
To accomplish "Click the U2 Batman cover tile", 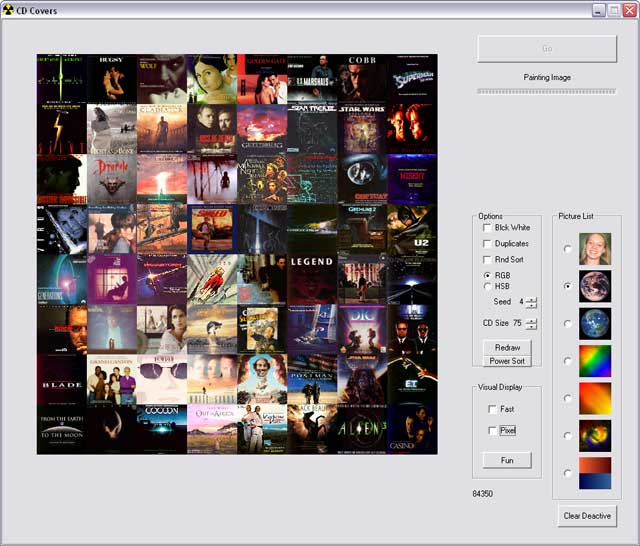I will click(412, 229).
